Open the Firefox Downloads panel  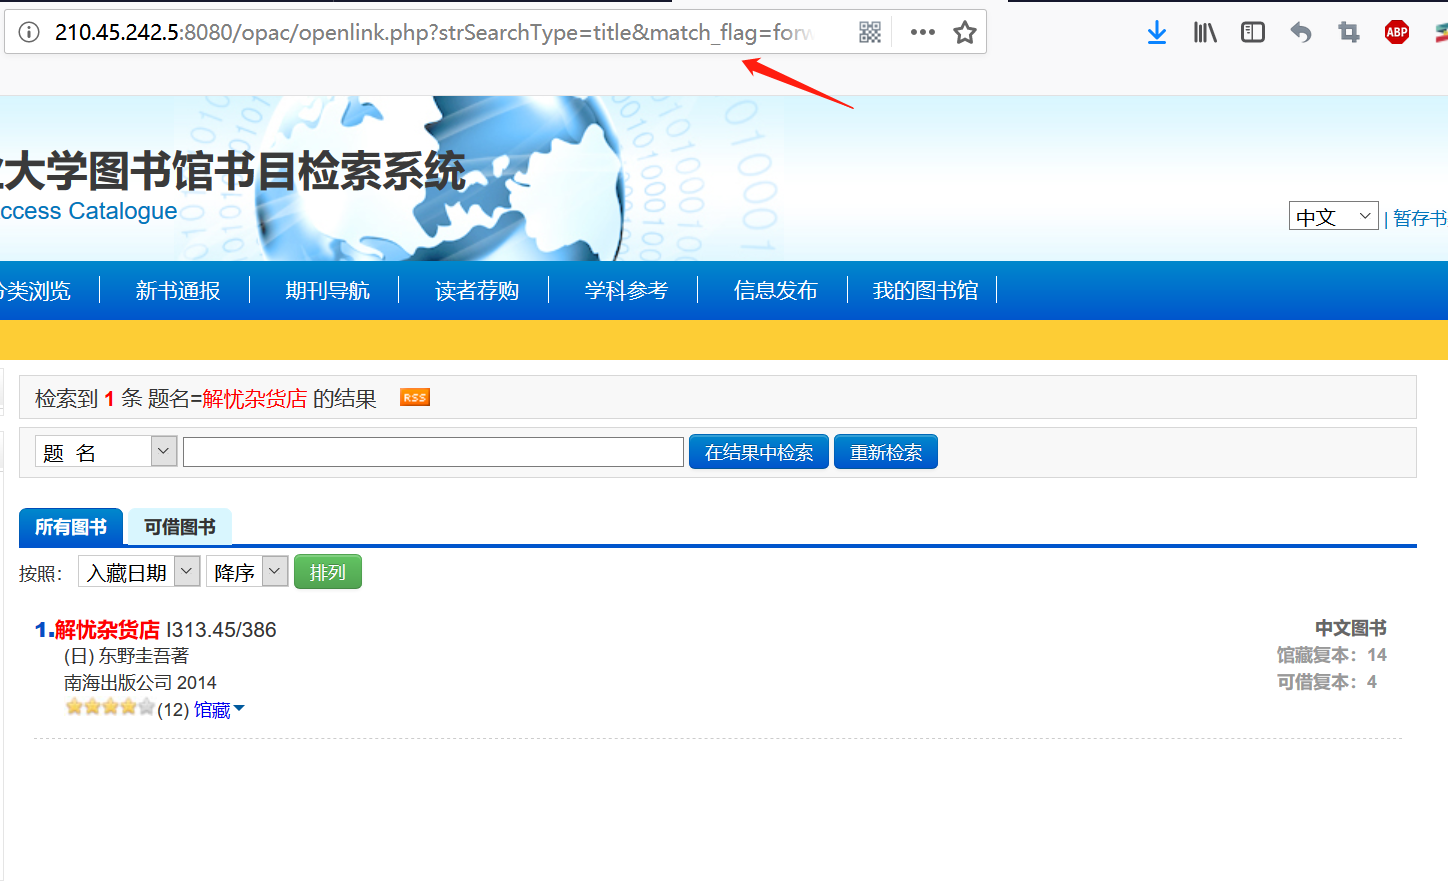point(1157,32)
